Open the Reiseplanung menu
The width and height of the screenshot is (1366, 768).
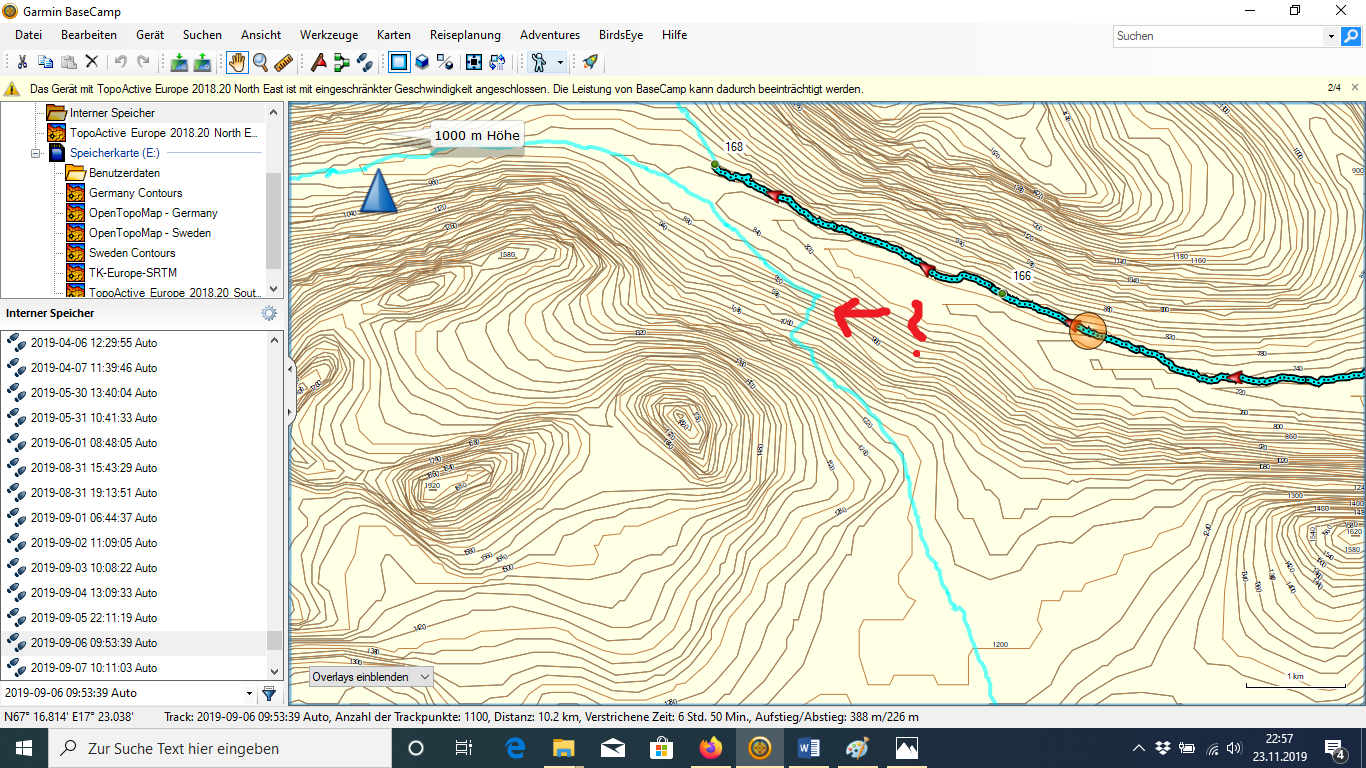point(465,35)
